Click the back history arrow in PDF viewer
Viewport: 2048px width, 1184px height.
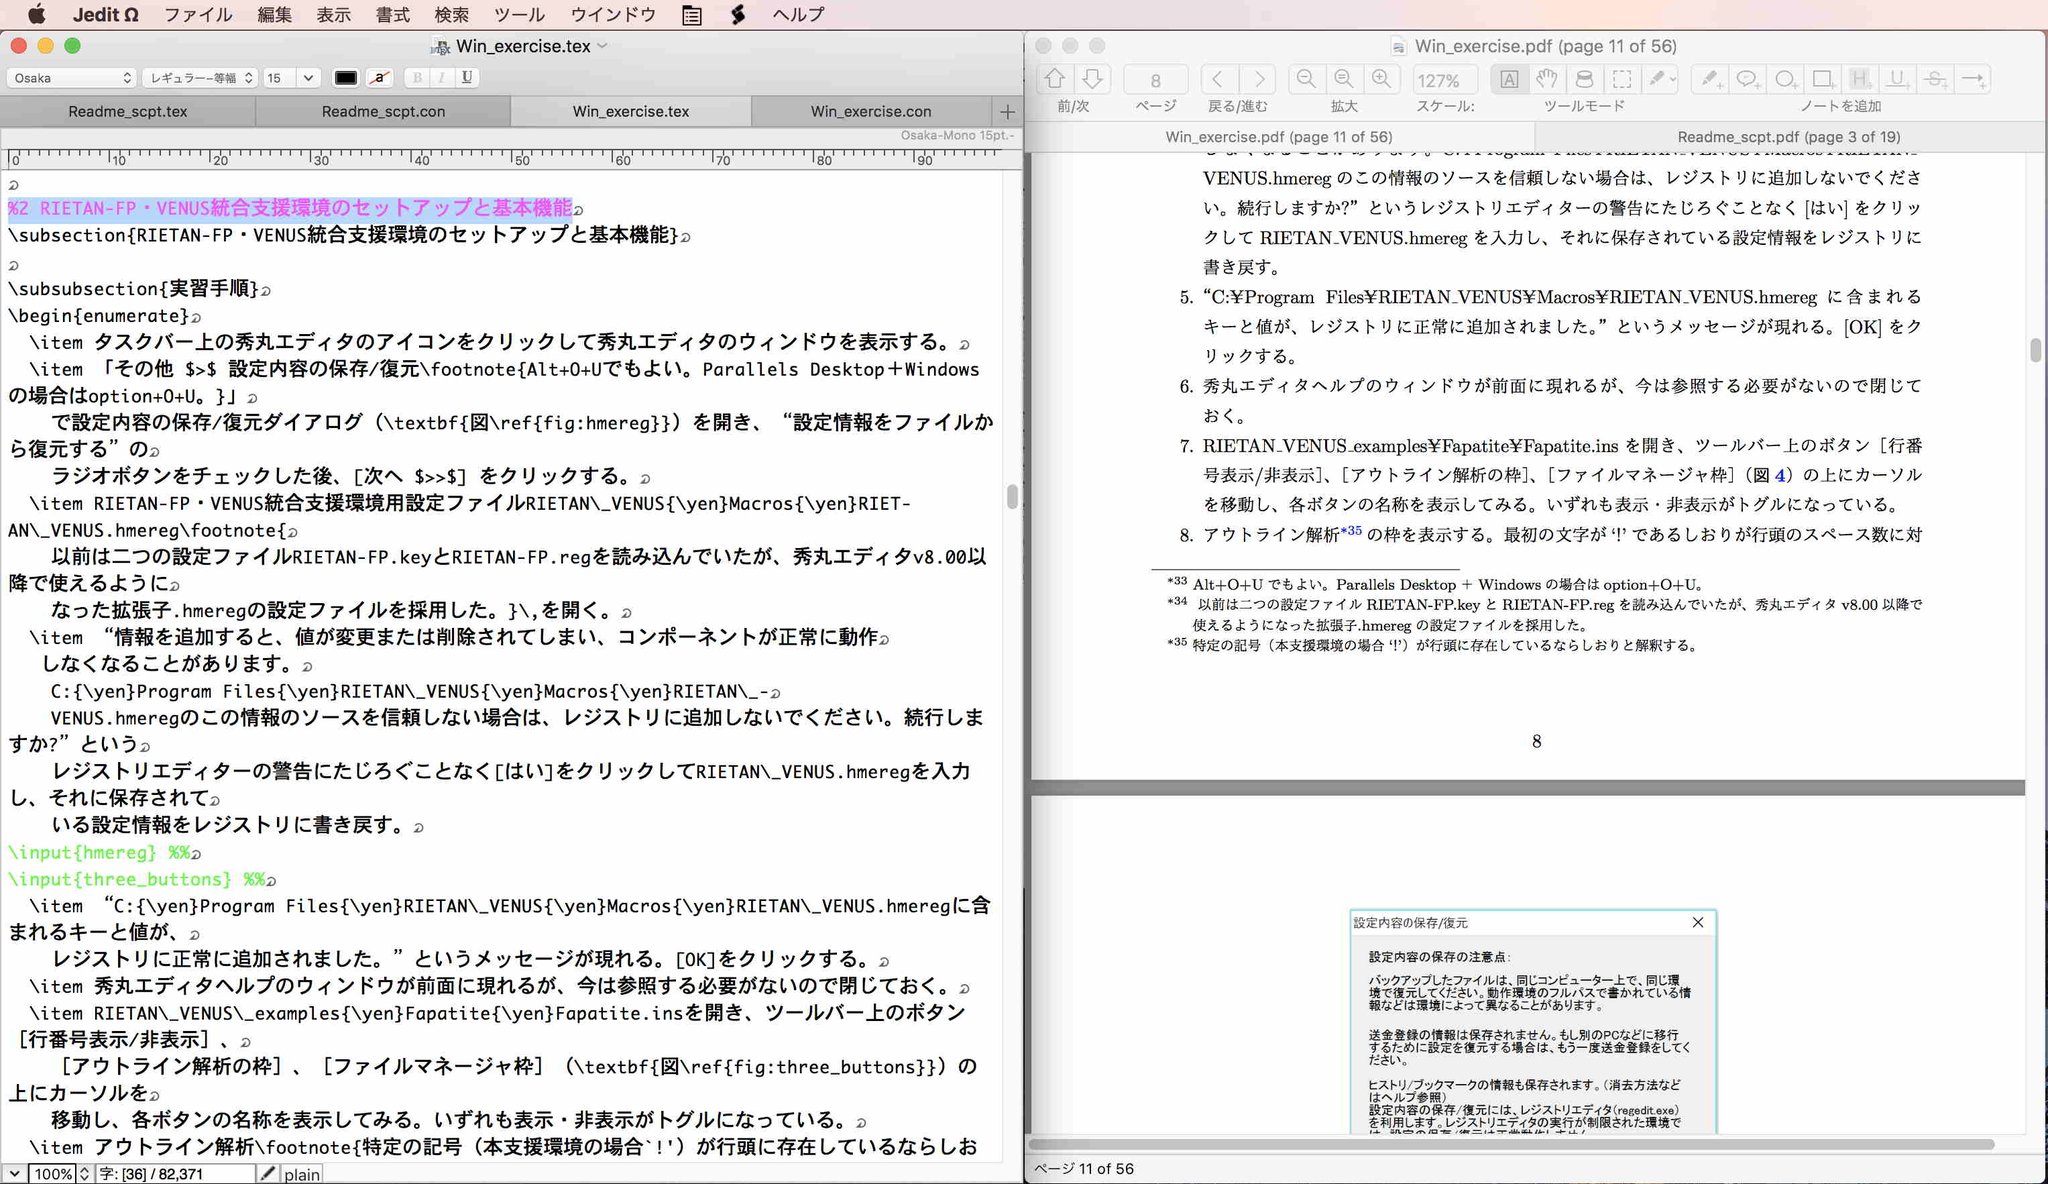point(1217,79)
